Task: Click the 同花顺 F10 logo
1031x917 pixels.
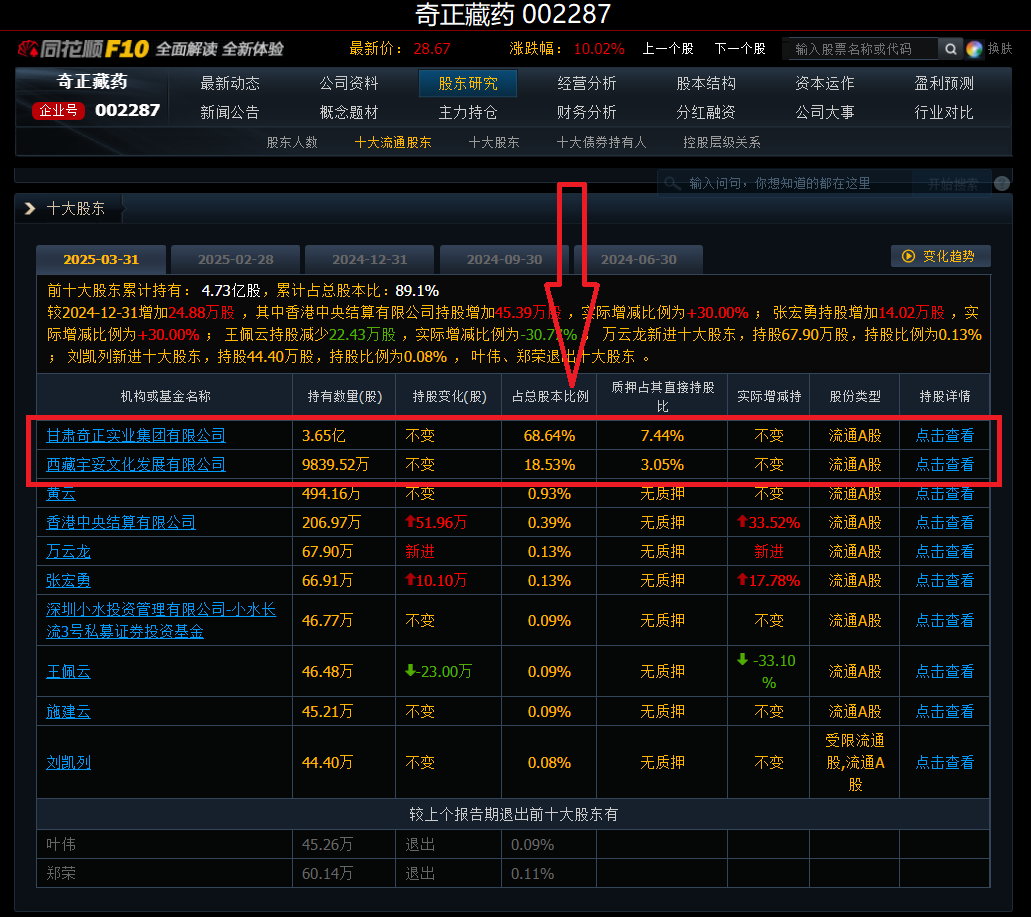Action: (x=84, y=49)
